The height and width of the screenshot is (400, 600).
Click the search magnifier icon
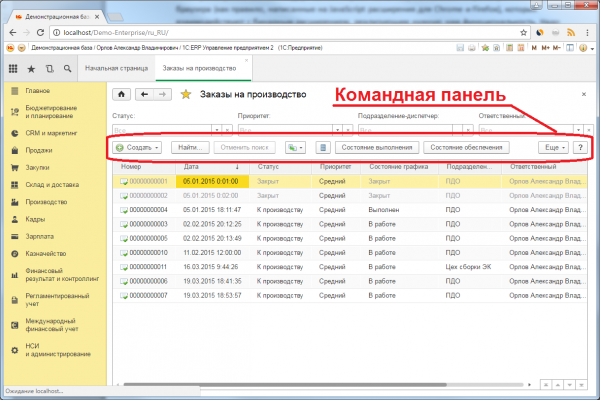coord(66,69)
